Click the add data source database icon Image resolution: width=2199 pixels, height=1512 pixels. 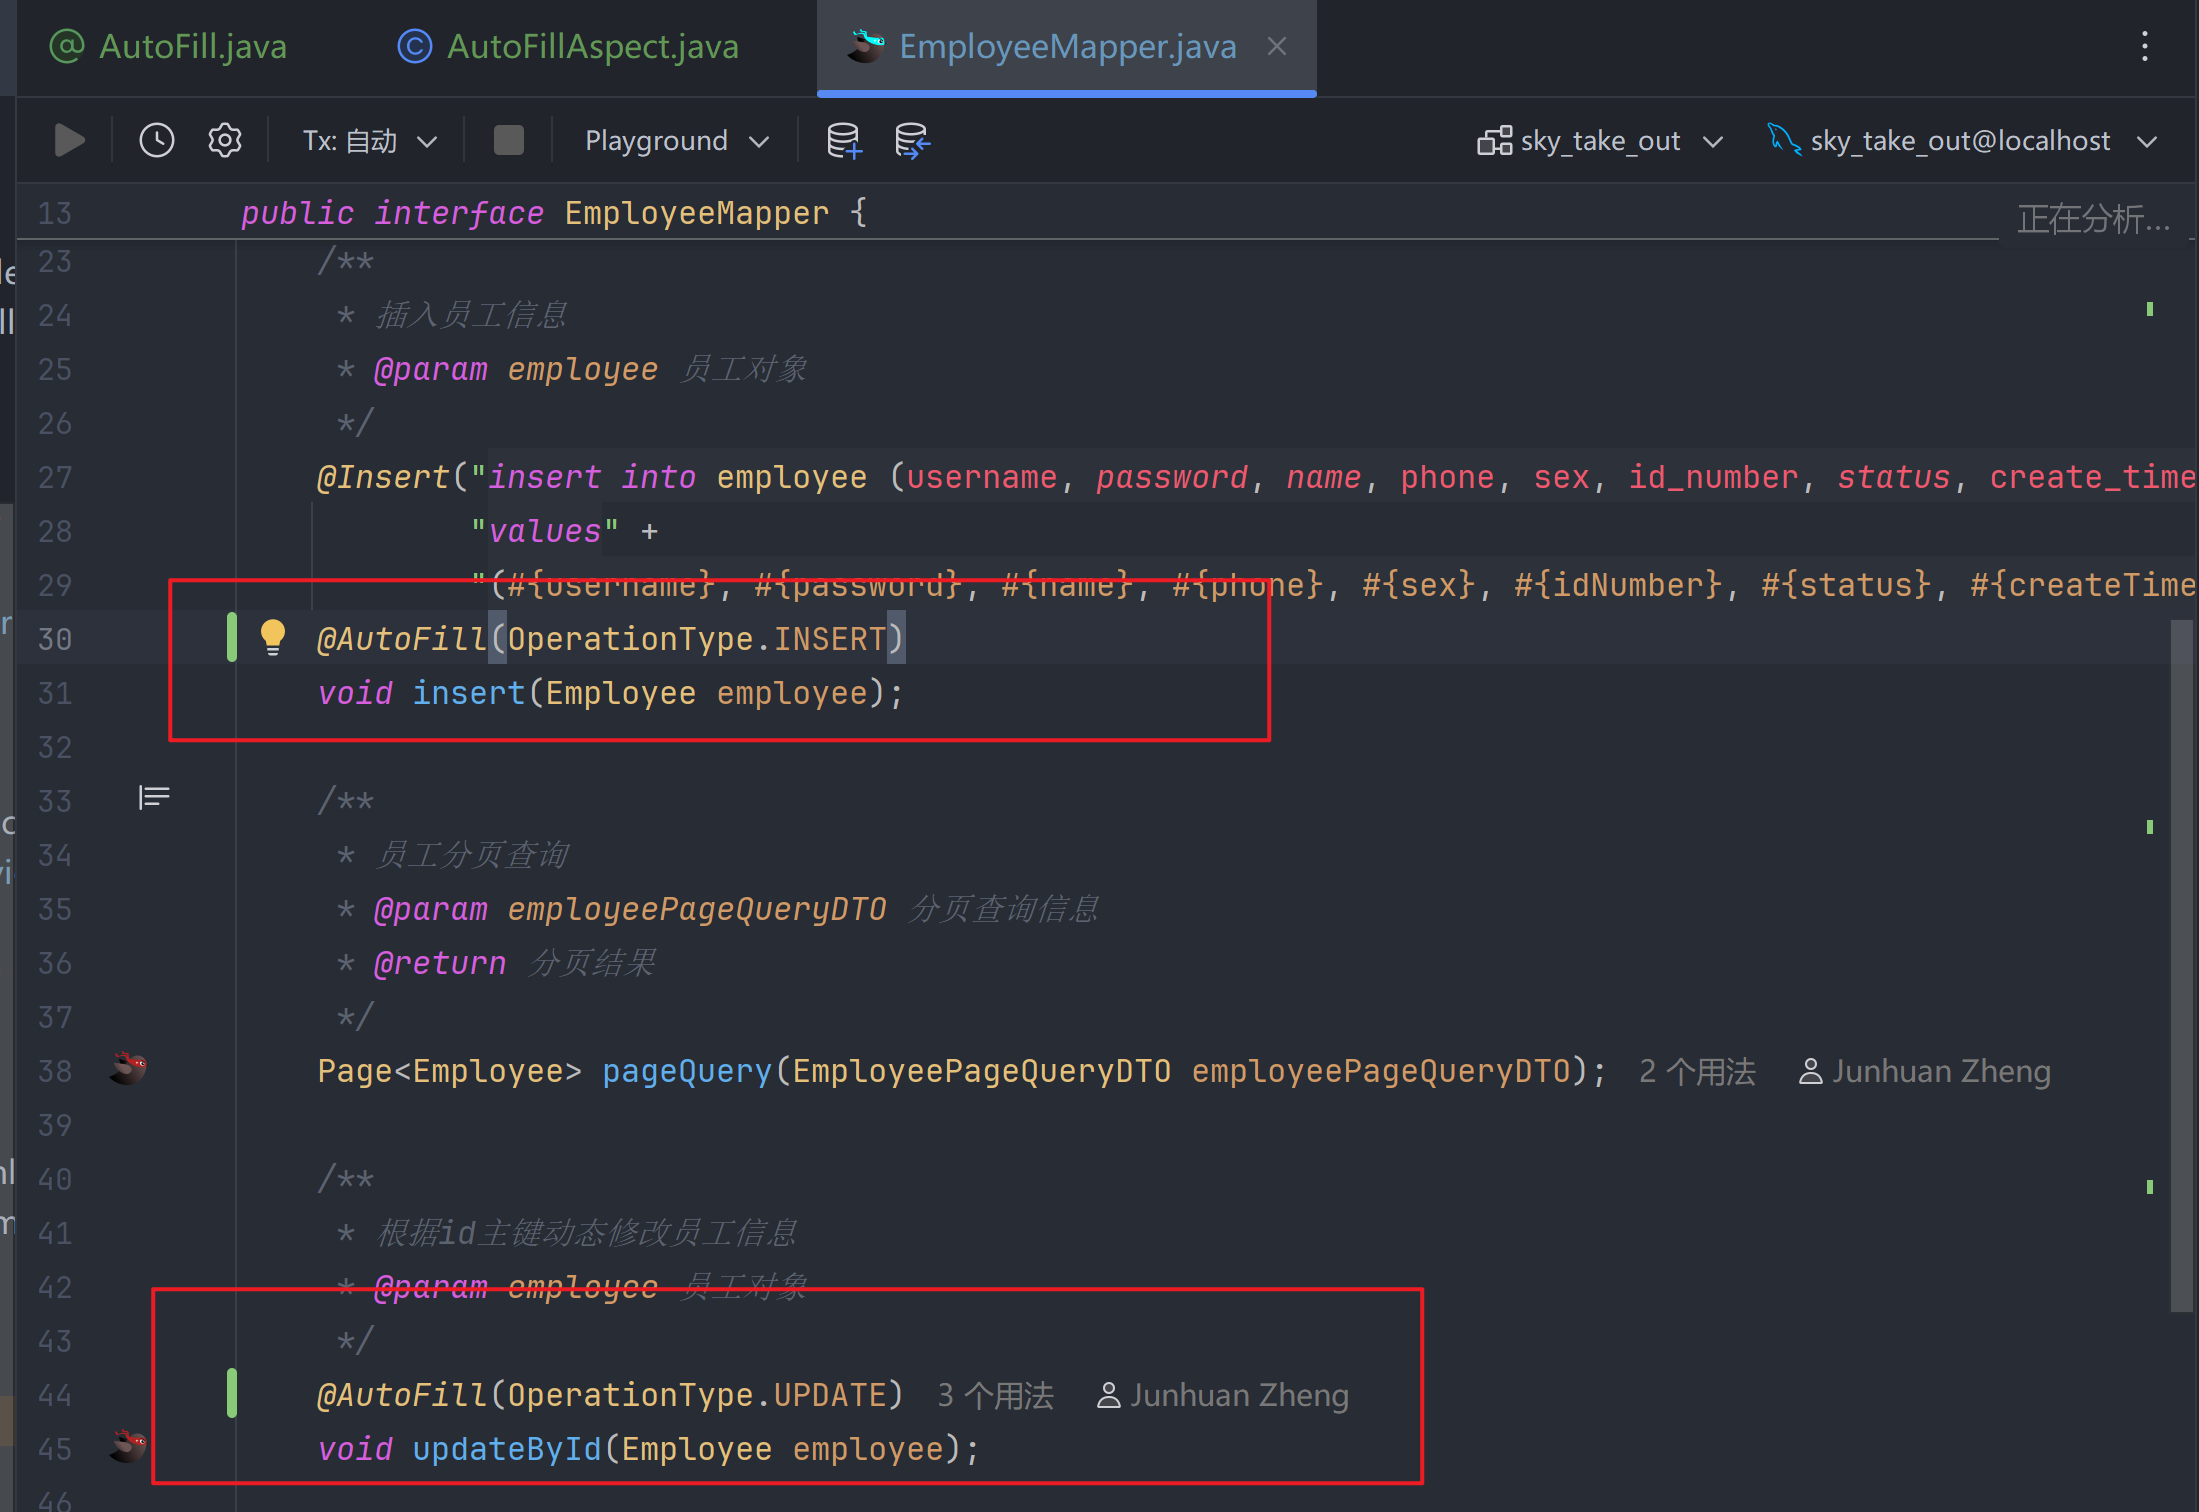844,141
